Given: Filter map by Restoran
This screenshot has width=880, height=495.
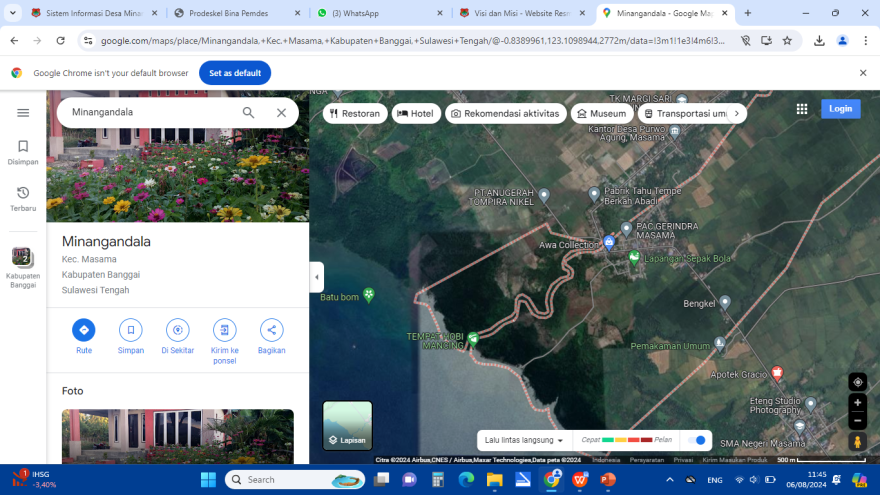Looking at the screenshot, I should tap(355, 113).
